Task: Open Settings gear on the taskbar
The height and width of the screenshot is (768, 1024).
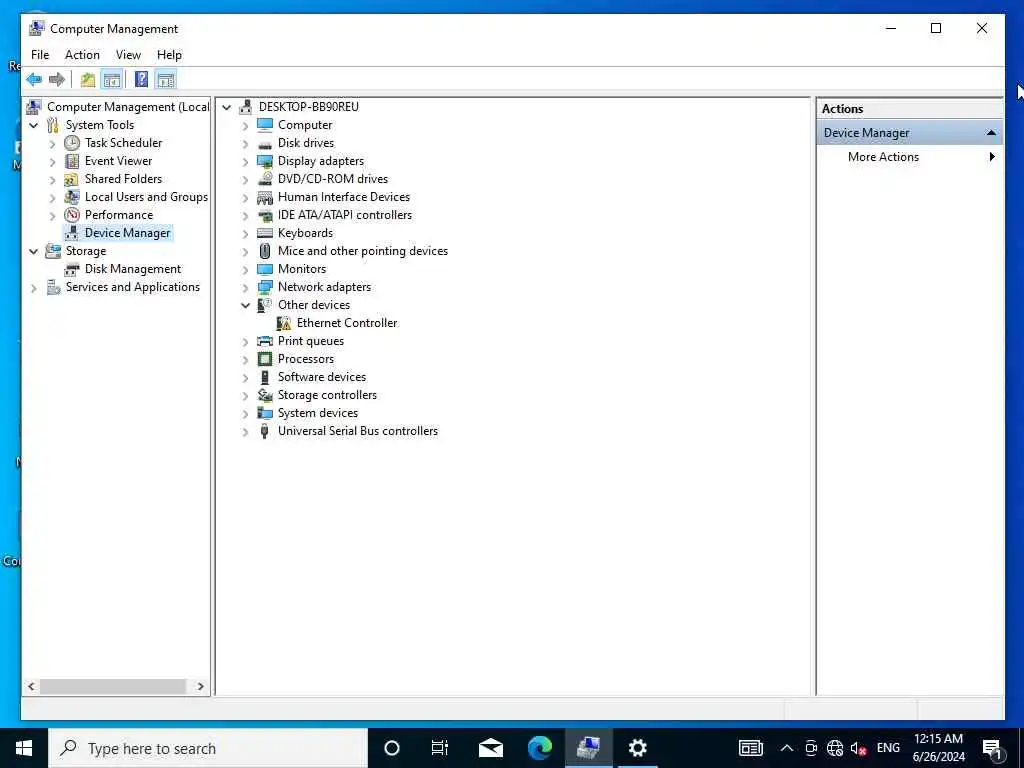Action: (637, 748)
